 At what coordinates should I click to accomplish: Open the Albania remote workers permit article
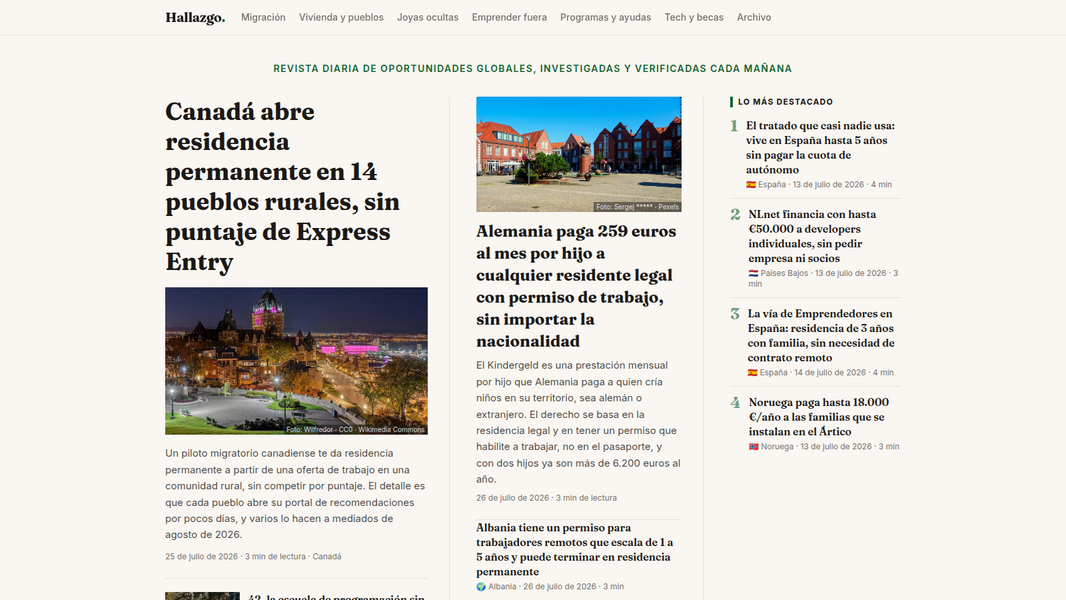[575, 549]
